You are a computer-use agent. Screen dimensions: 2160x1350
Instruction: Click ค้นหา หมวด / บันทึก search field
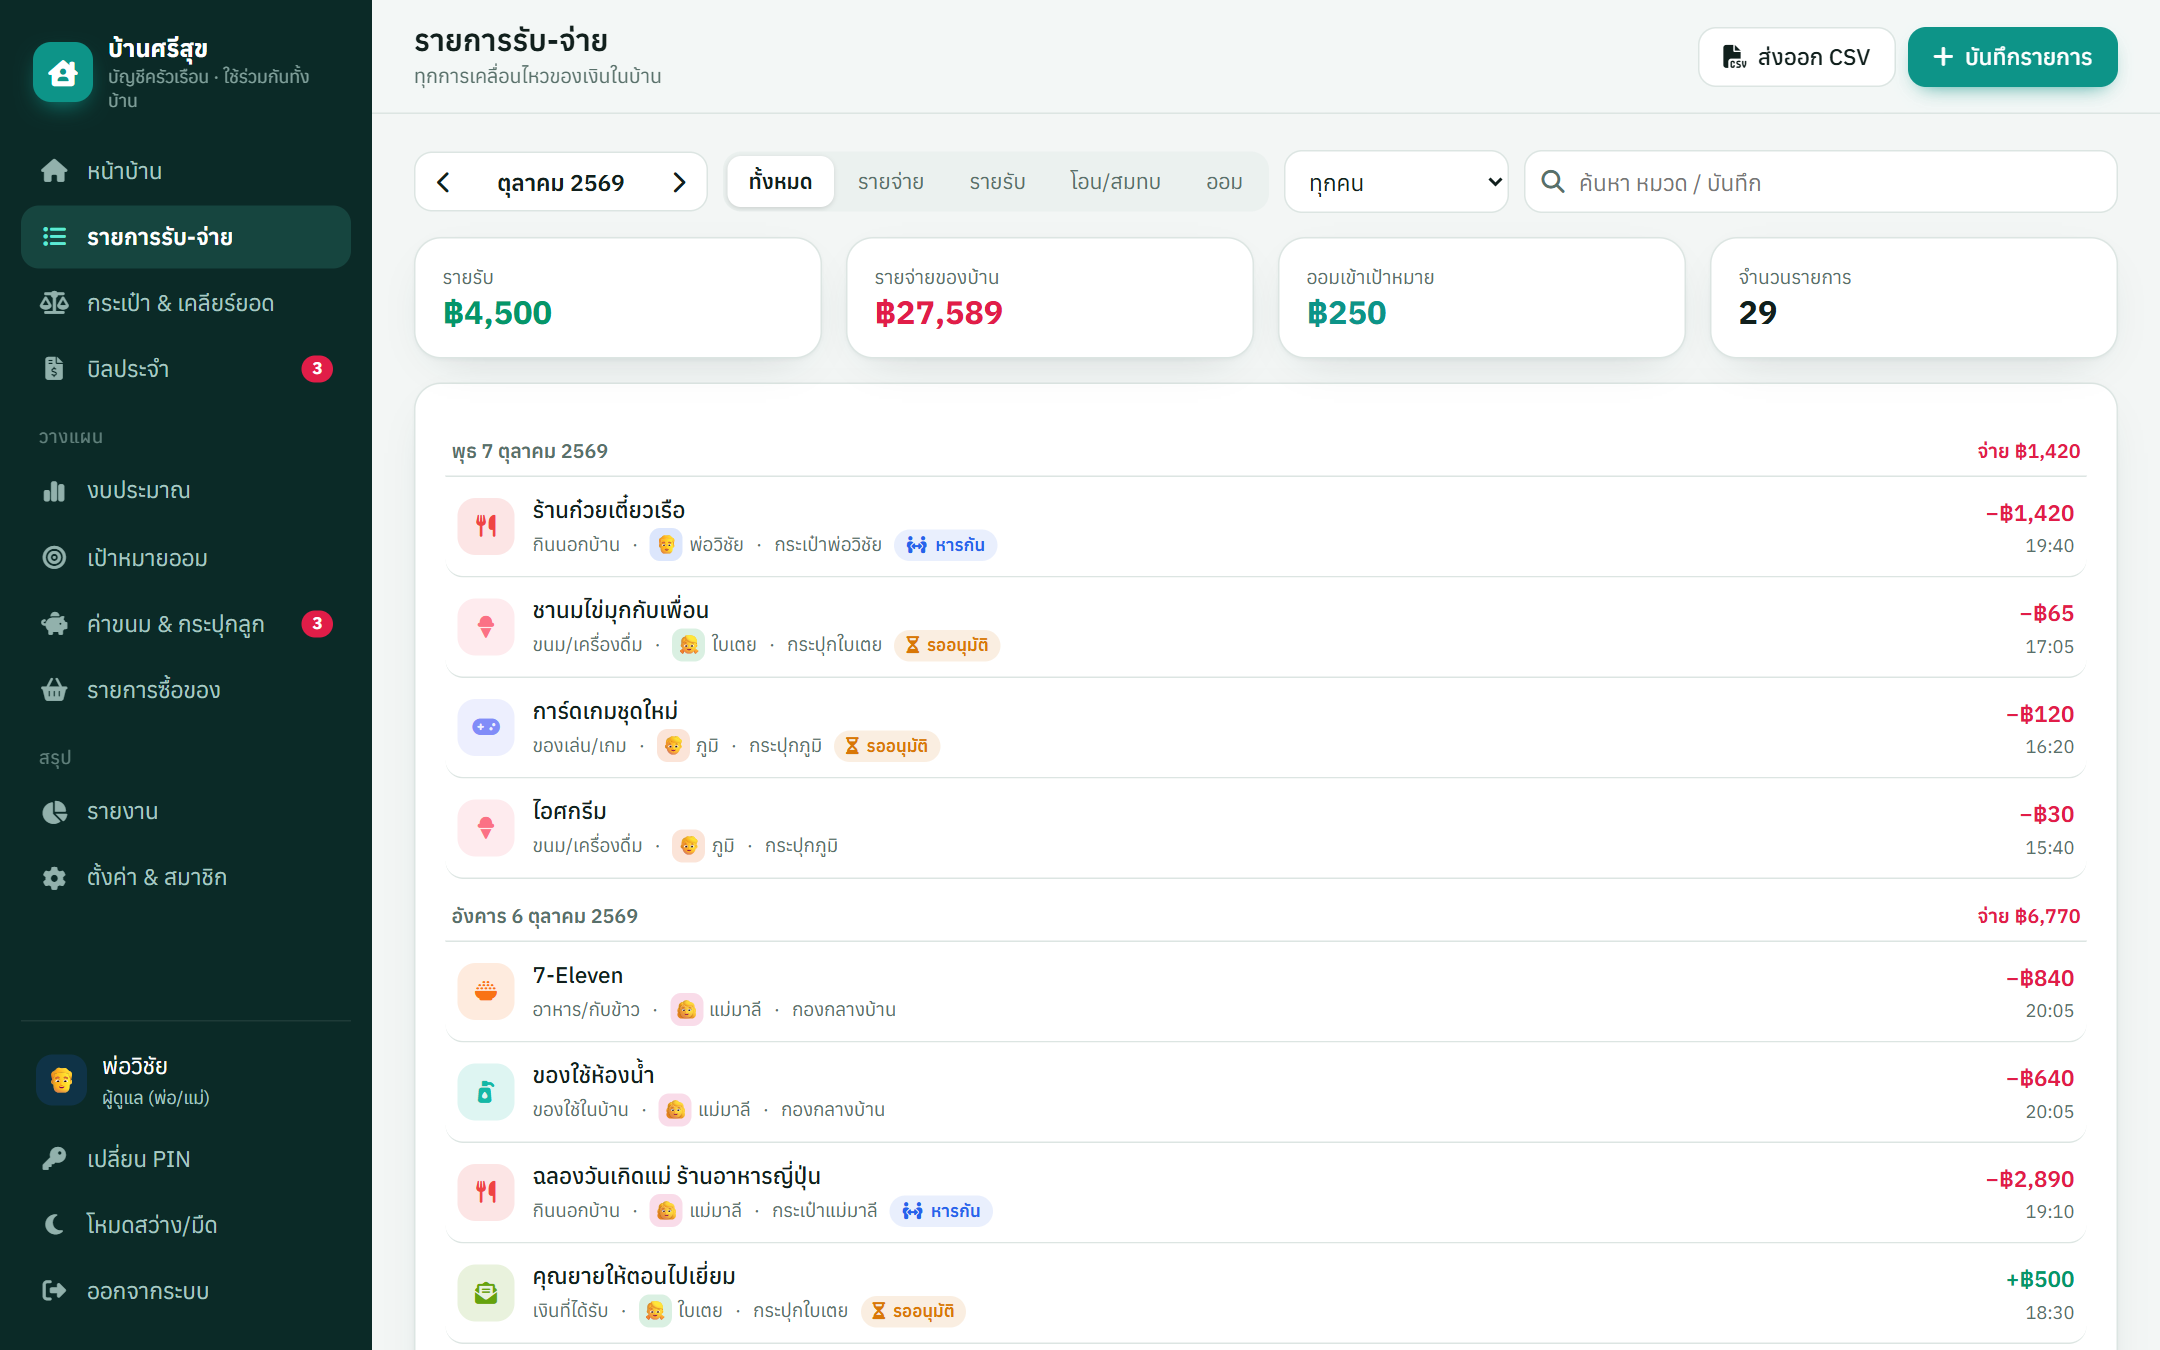click(1820, 182)
